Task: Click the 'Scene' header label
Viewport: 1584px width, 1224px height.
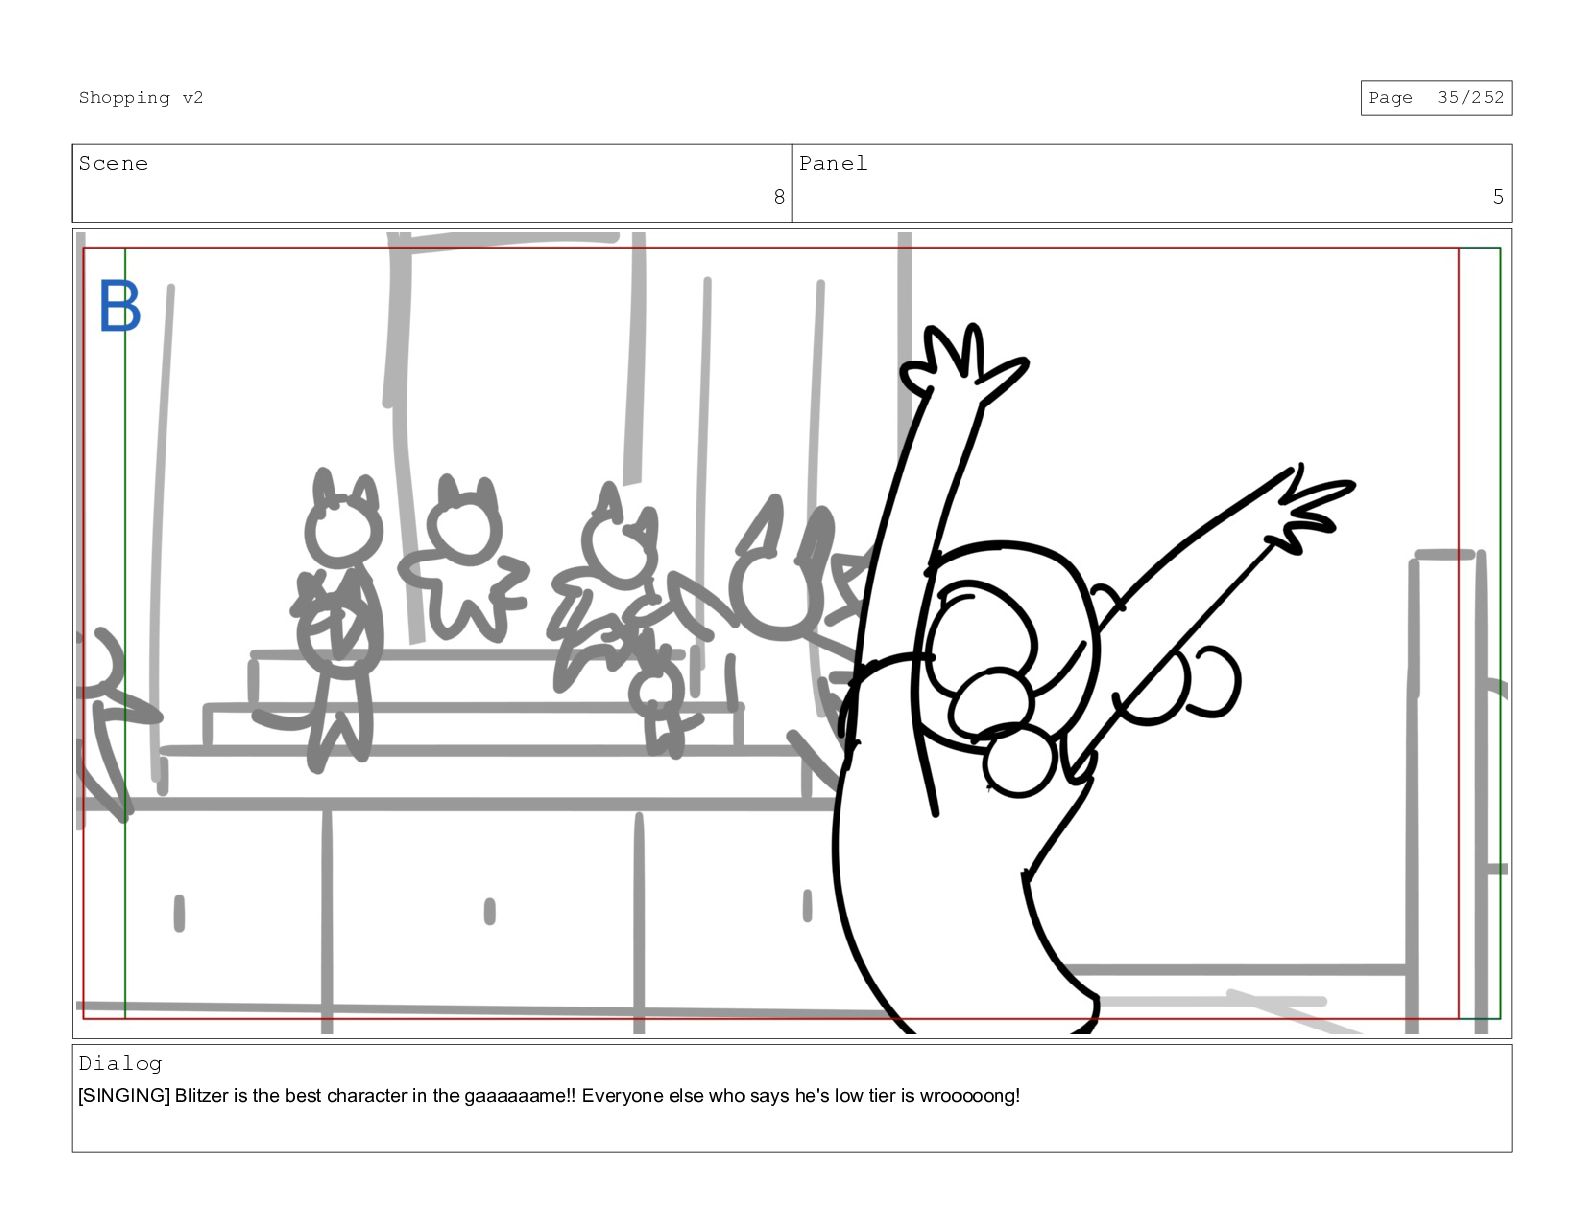Action: tap(113, 164)
